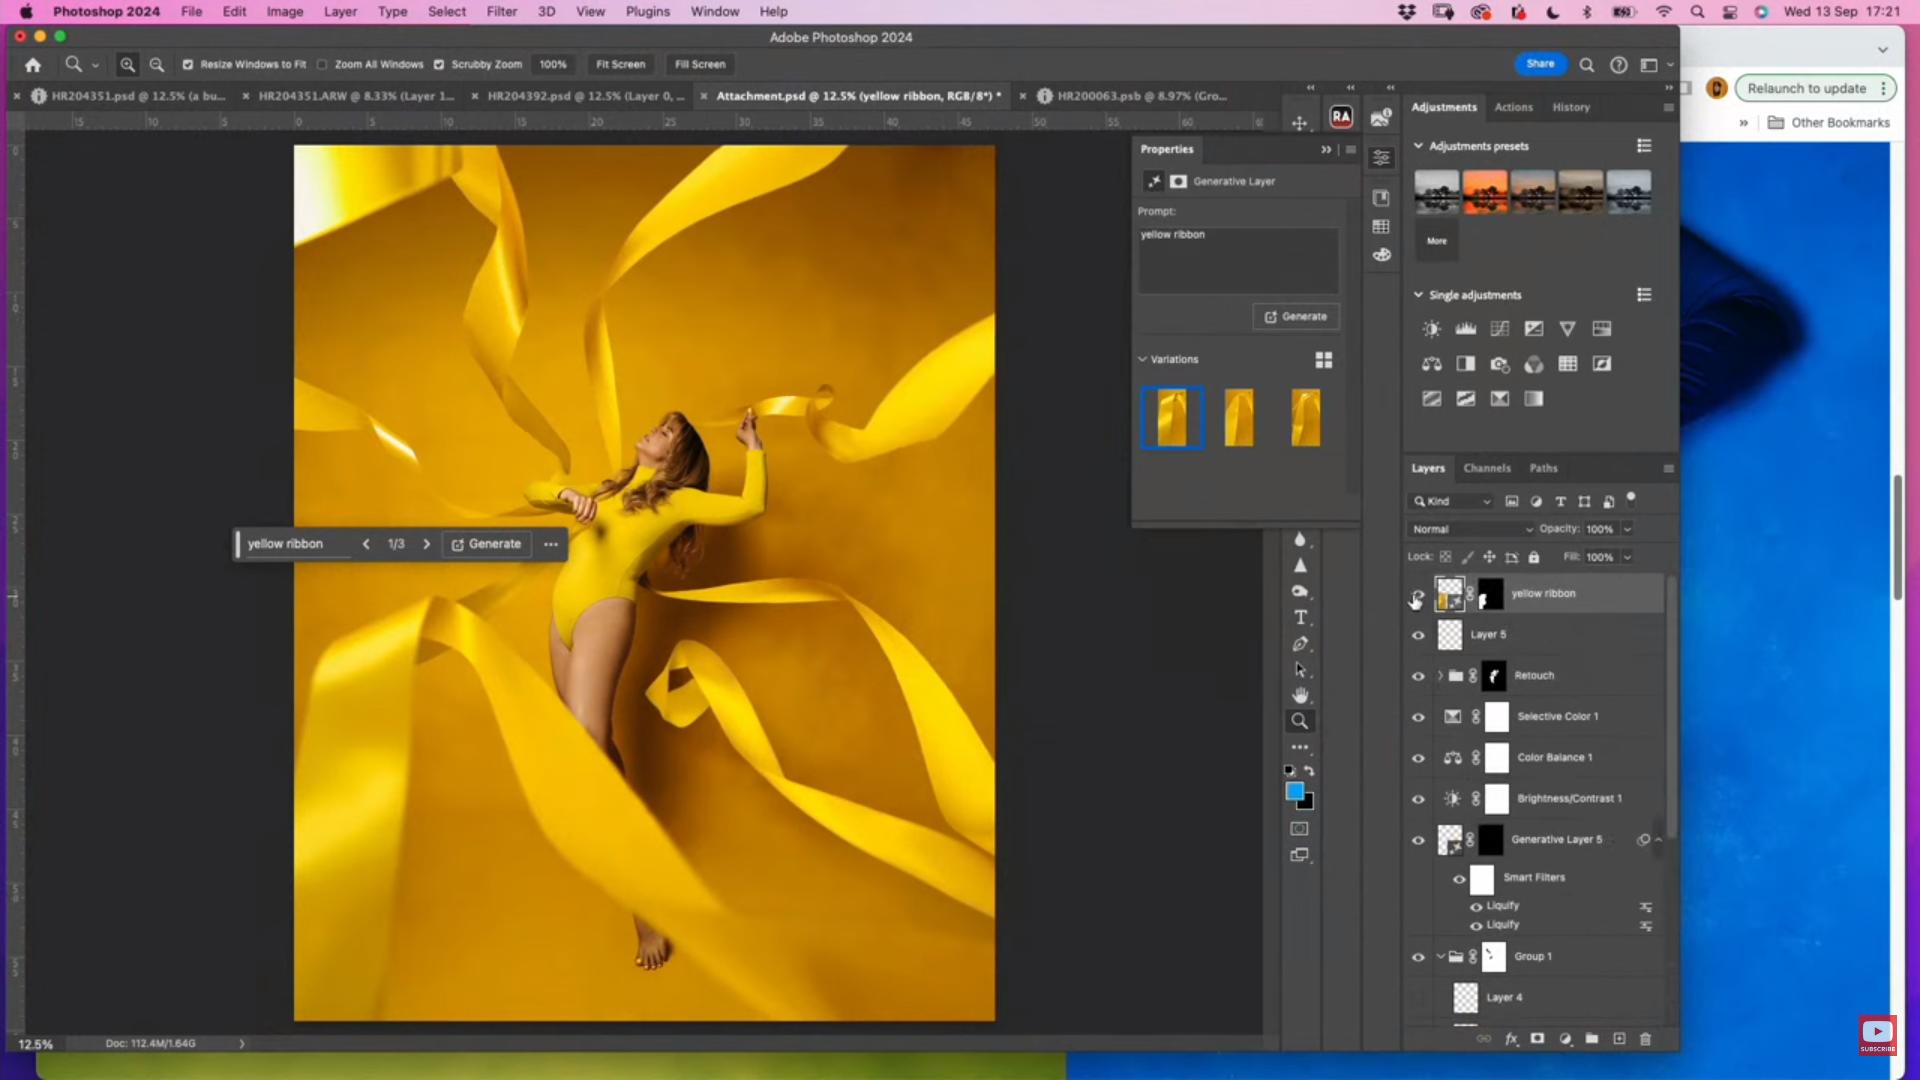Click the Brightness/Contrast adjustment icon

(x=1431, y=329)
